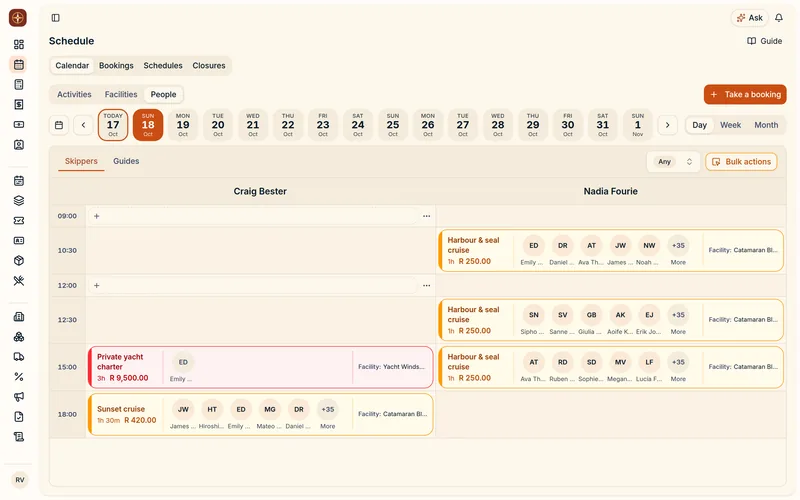Open options menu for 12:00 slot
The height and width of the screenshot is (500, 800).
427,286
